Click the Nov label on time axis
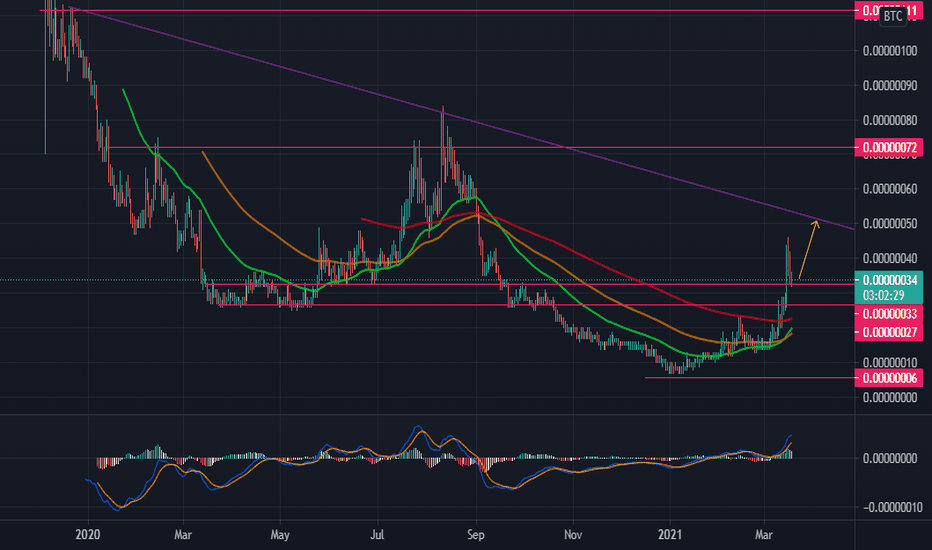The height and width of the screenshot is (550, 932). pos(572,535)
